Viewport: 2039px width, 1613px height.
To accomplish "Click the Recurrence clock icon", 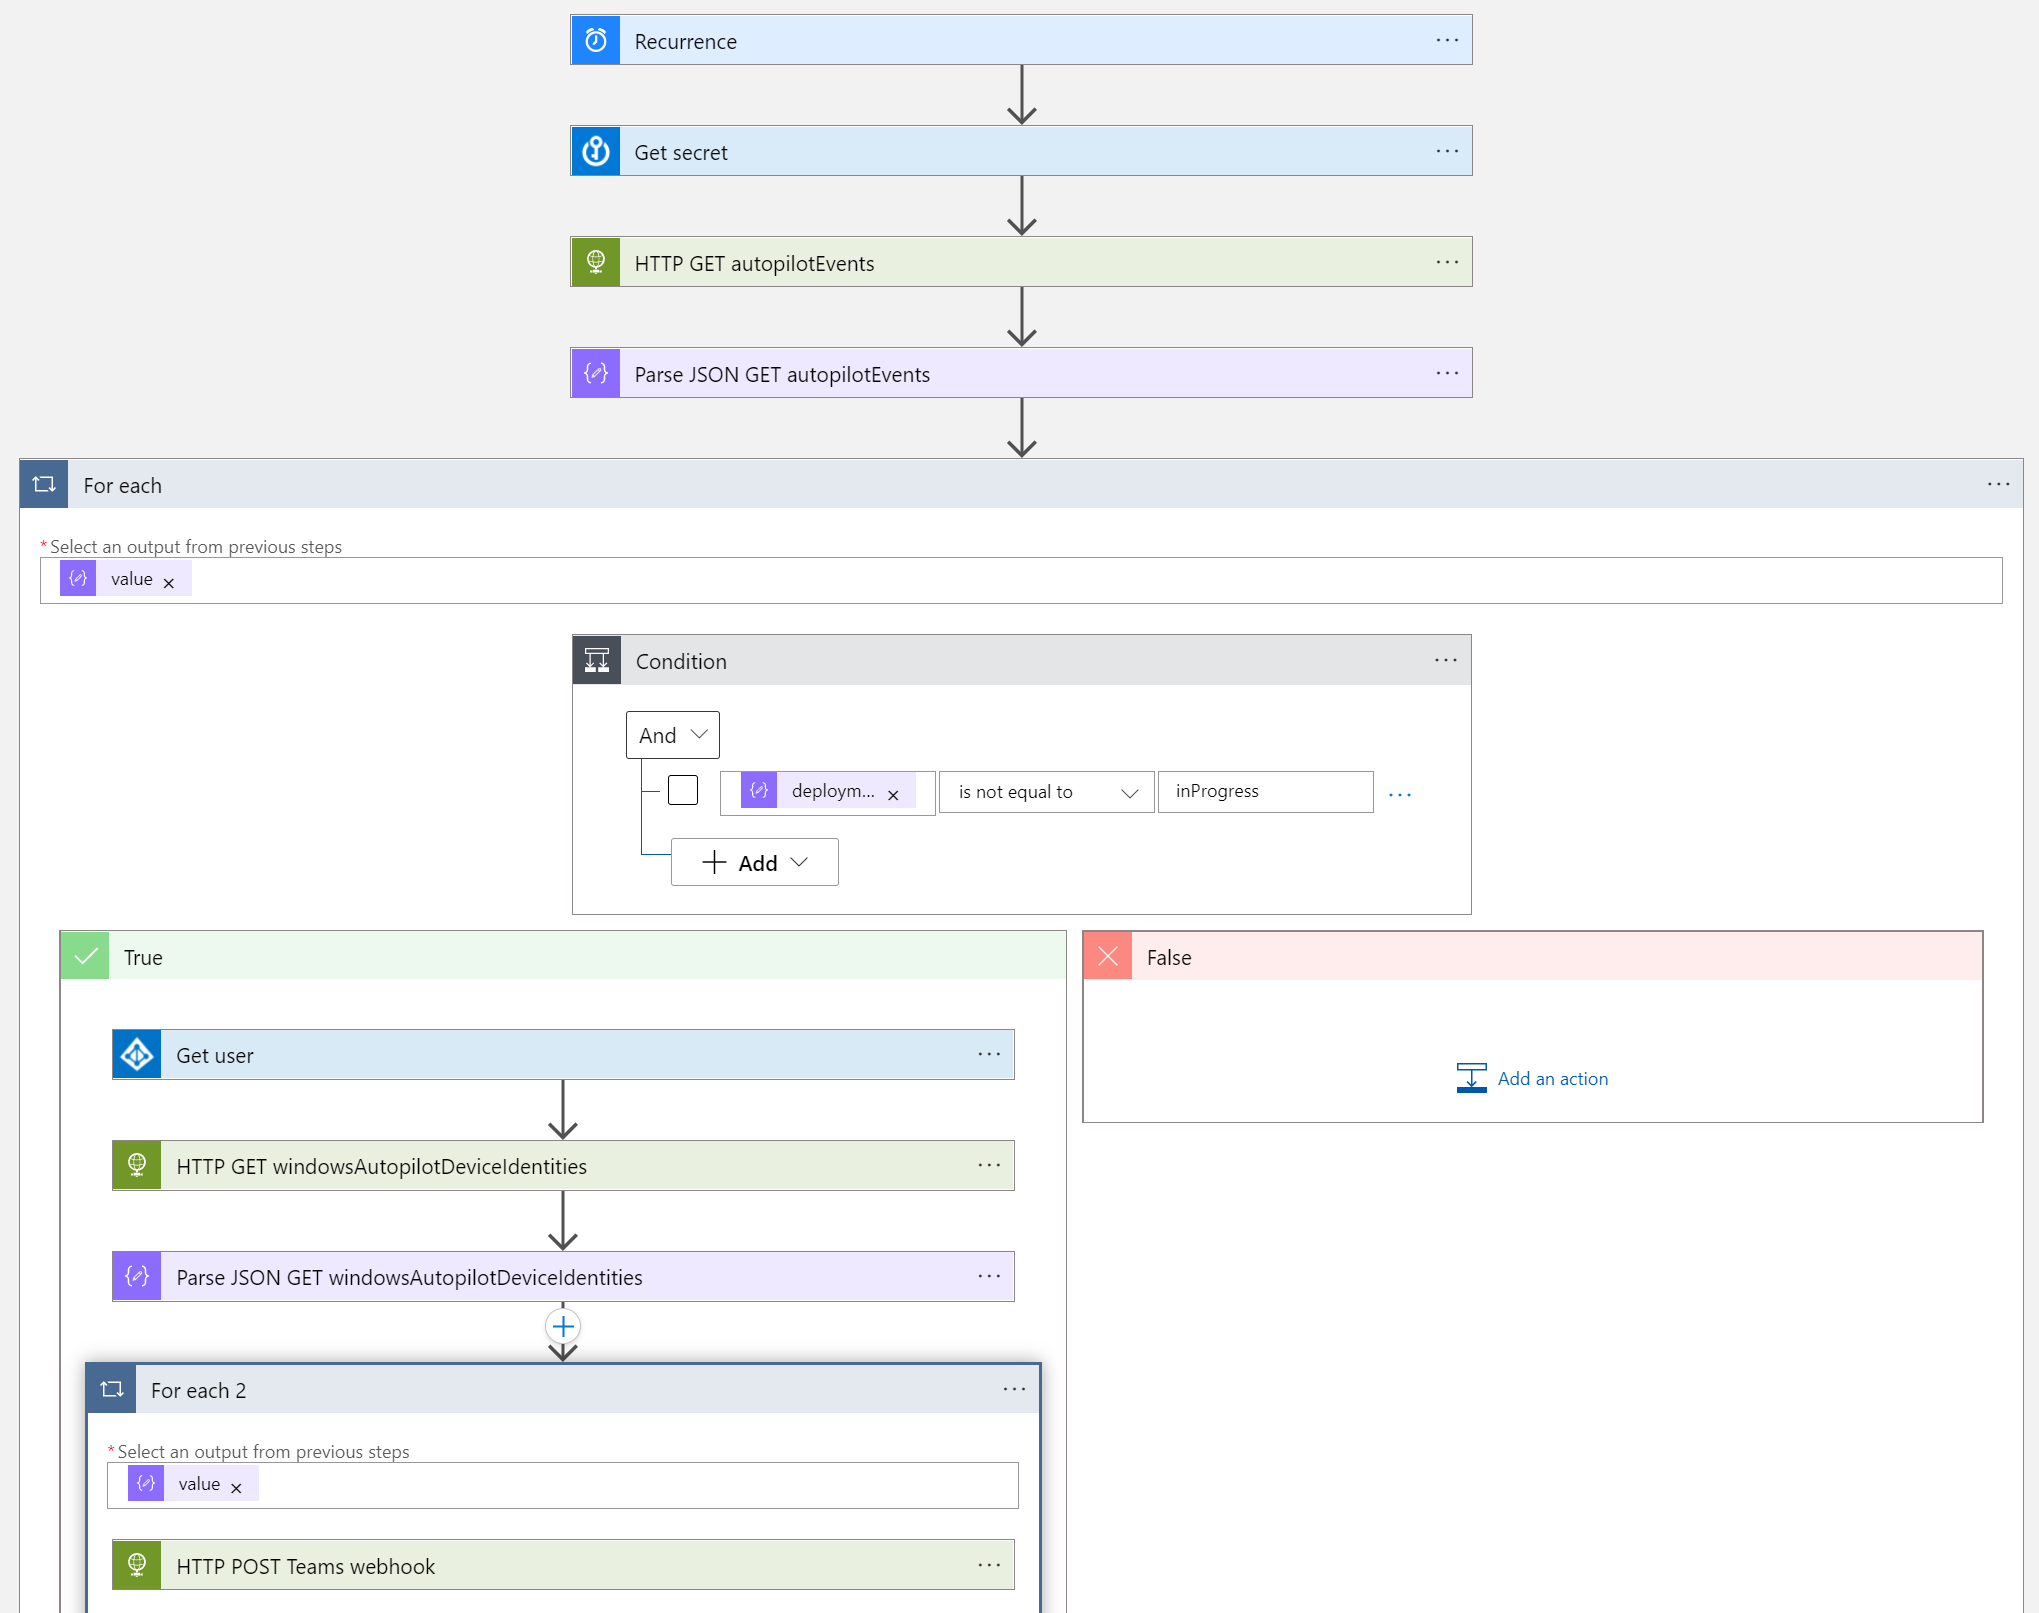I will coord(595,39).
